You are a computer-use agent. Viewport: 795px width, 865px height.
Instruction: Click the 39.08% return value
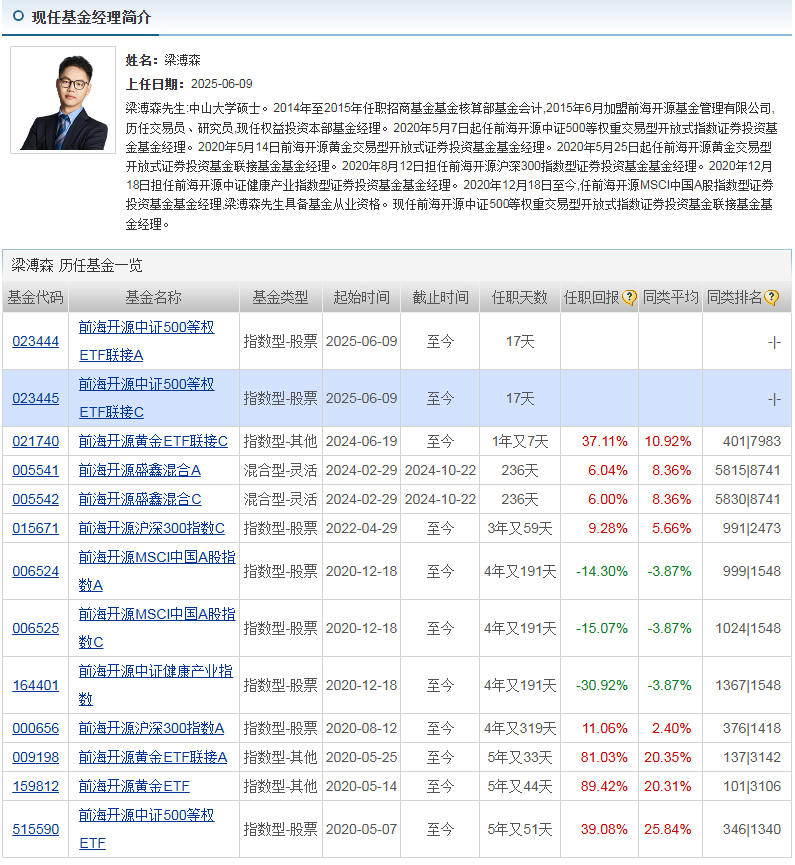click(x=604, y=829)
